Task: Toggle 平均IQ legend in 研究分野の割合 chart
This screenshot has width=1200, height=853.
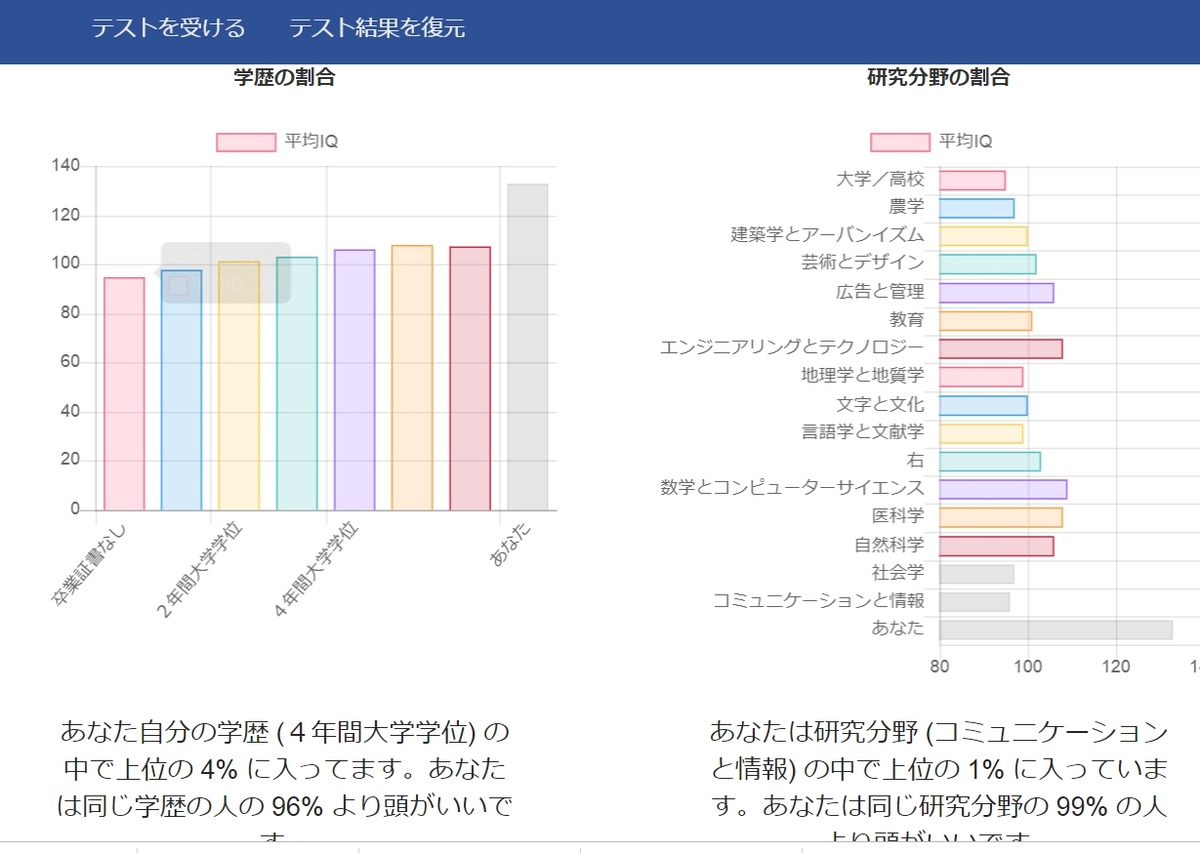Action: click(x=931, y=142)
